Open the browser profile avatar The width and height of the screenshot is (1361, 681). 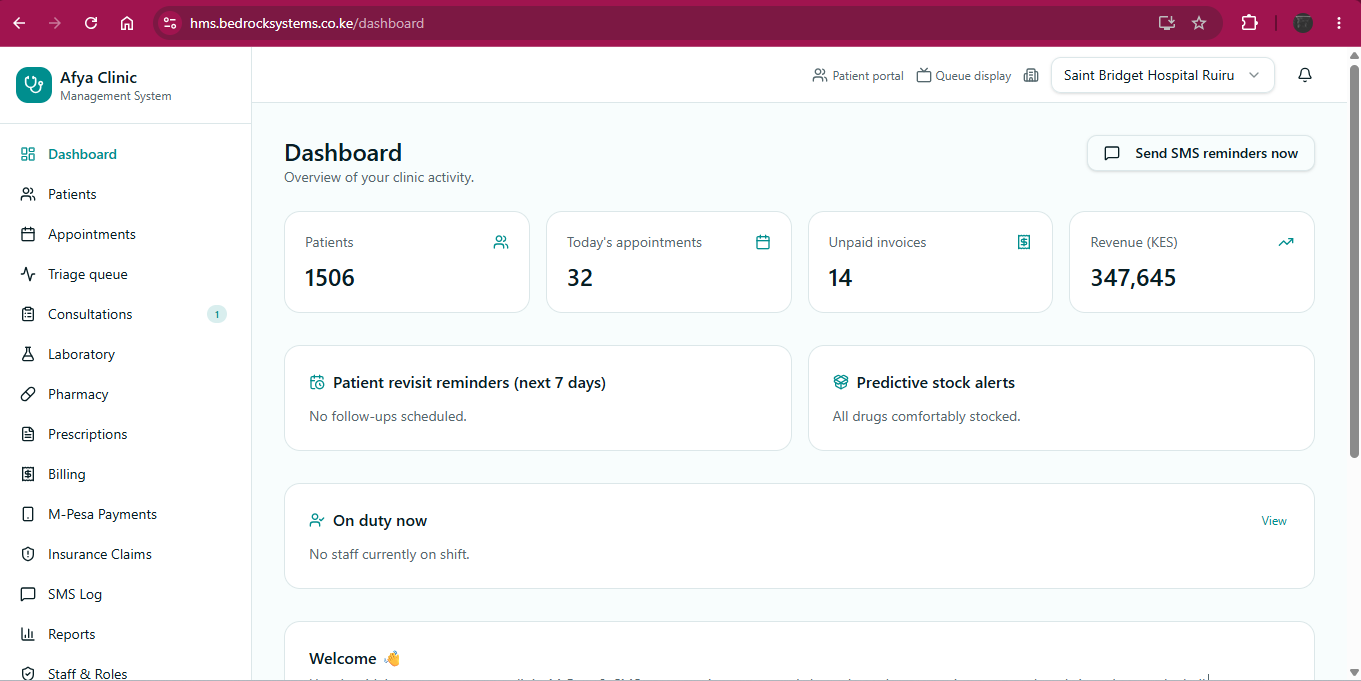[1303, 23]
